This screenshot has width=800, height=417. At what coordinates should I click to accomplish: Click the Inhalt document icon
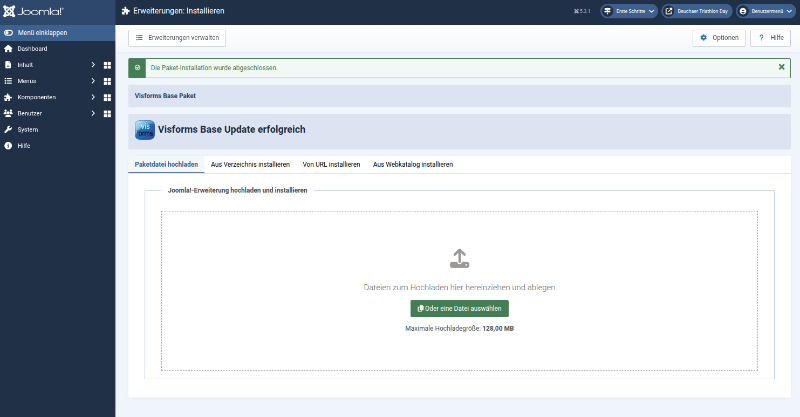tap(8, 65)
